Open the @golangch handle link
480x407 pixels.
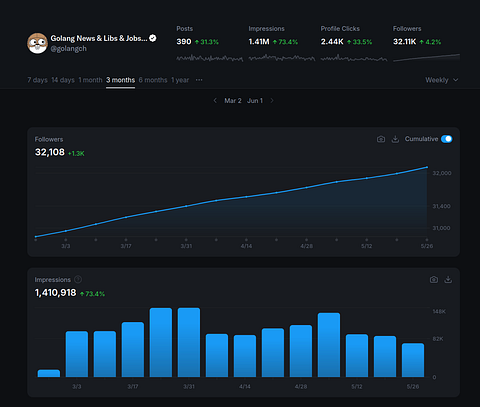(x=69, y=49)
